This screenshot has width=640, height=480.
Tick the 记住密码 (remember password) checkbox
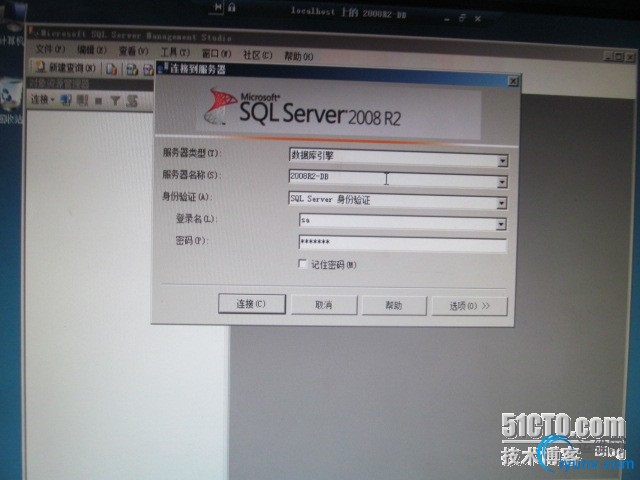click(302, 264)
